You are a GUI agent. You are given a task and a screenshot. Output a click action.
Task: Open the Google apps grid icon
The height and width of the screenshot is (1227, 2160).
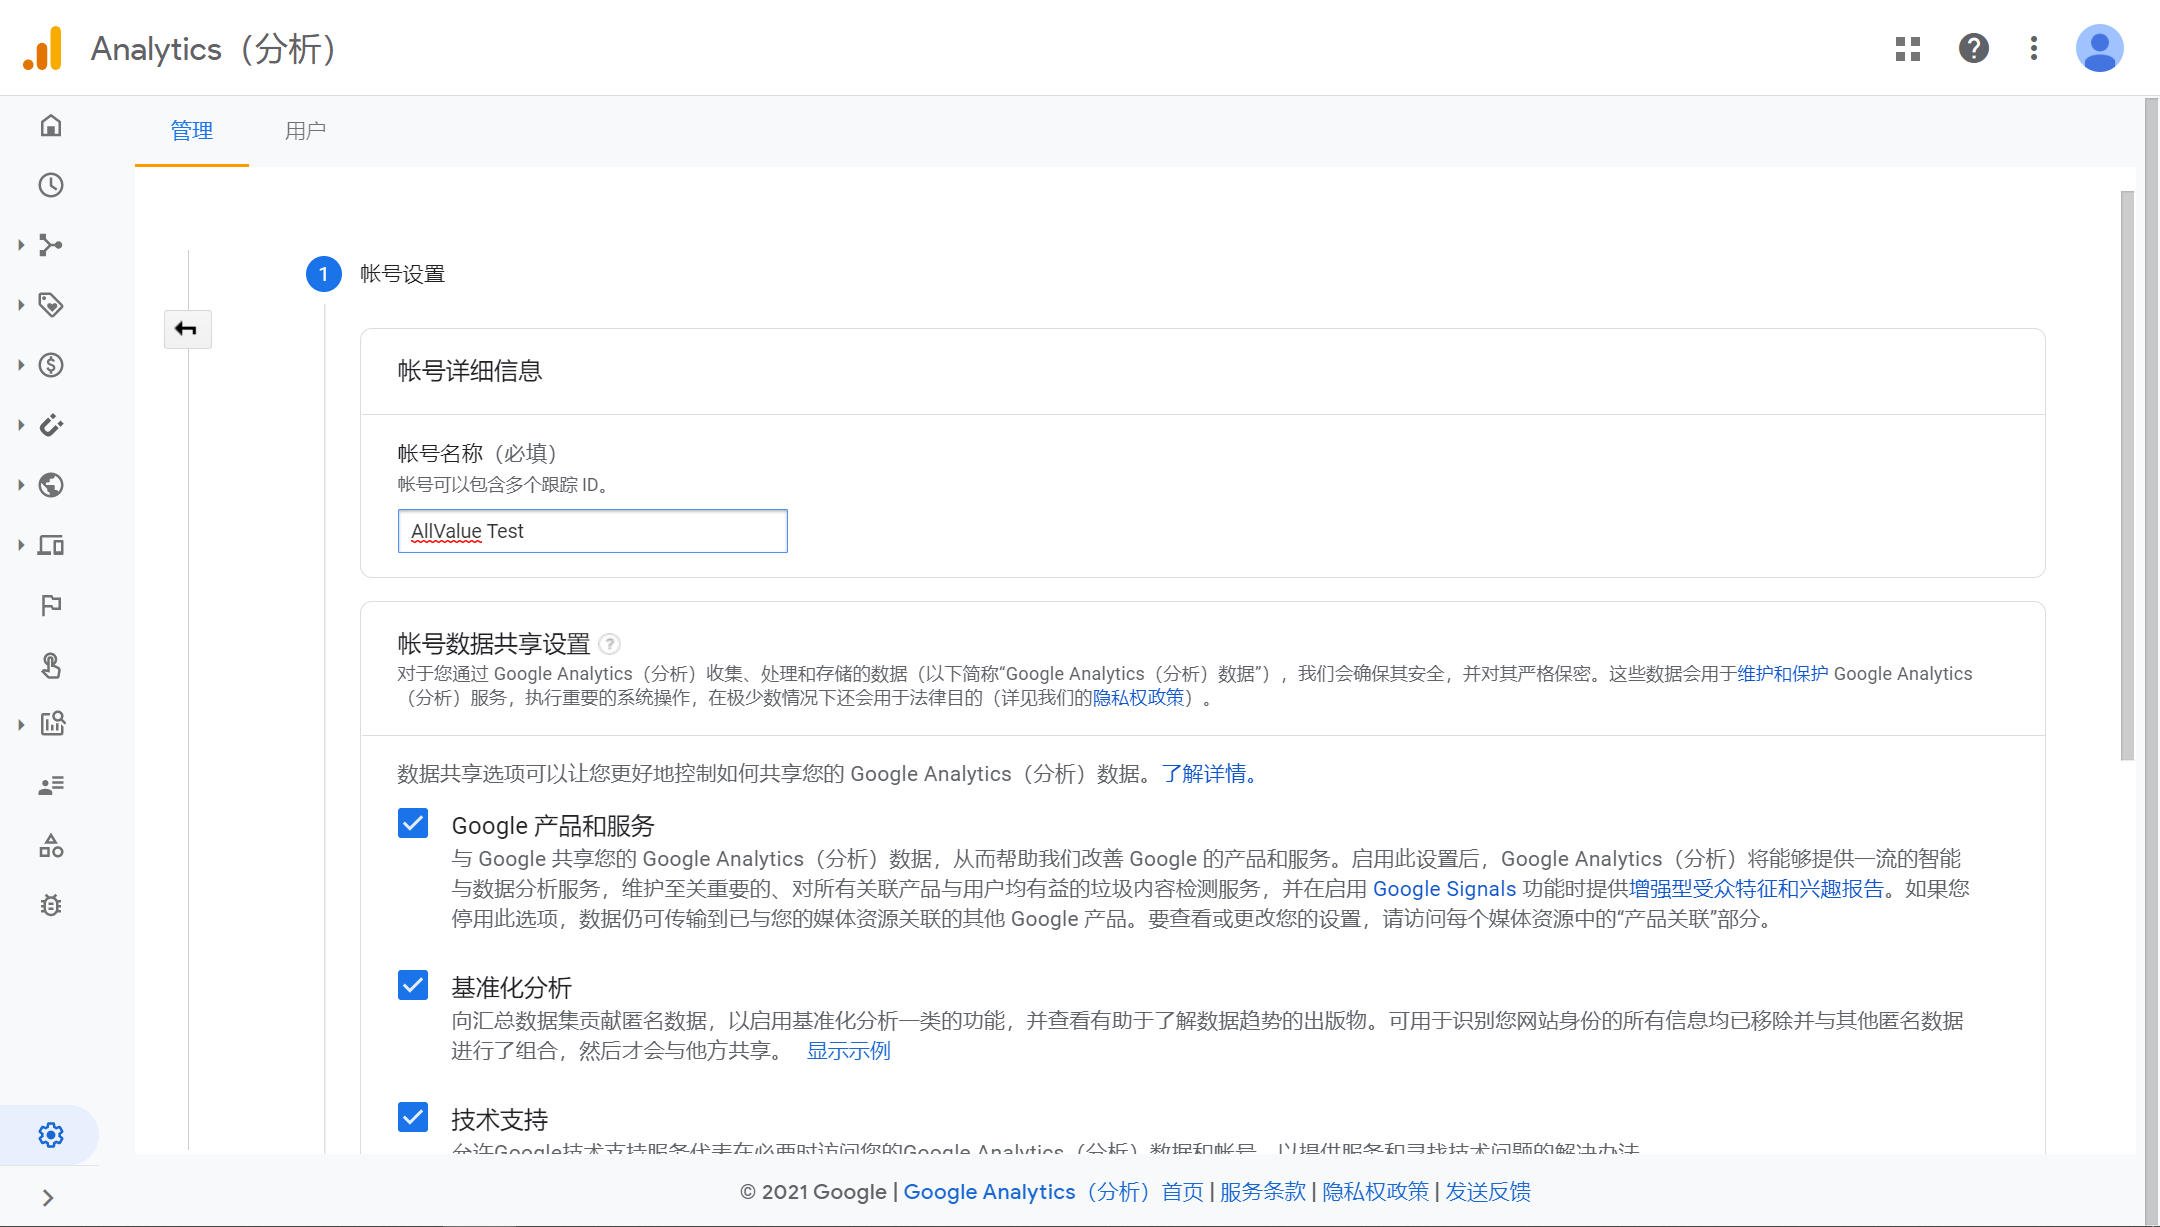click(1908, 48)
